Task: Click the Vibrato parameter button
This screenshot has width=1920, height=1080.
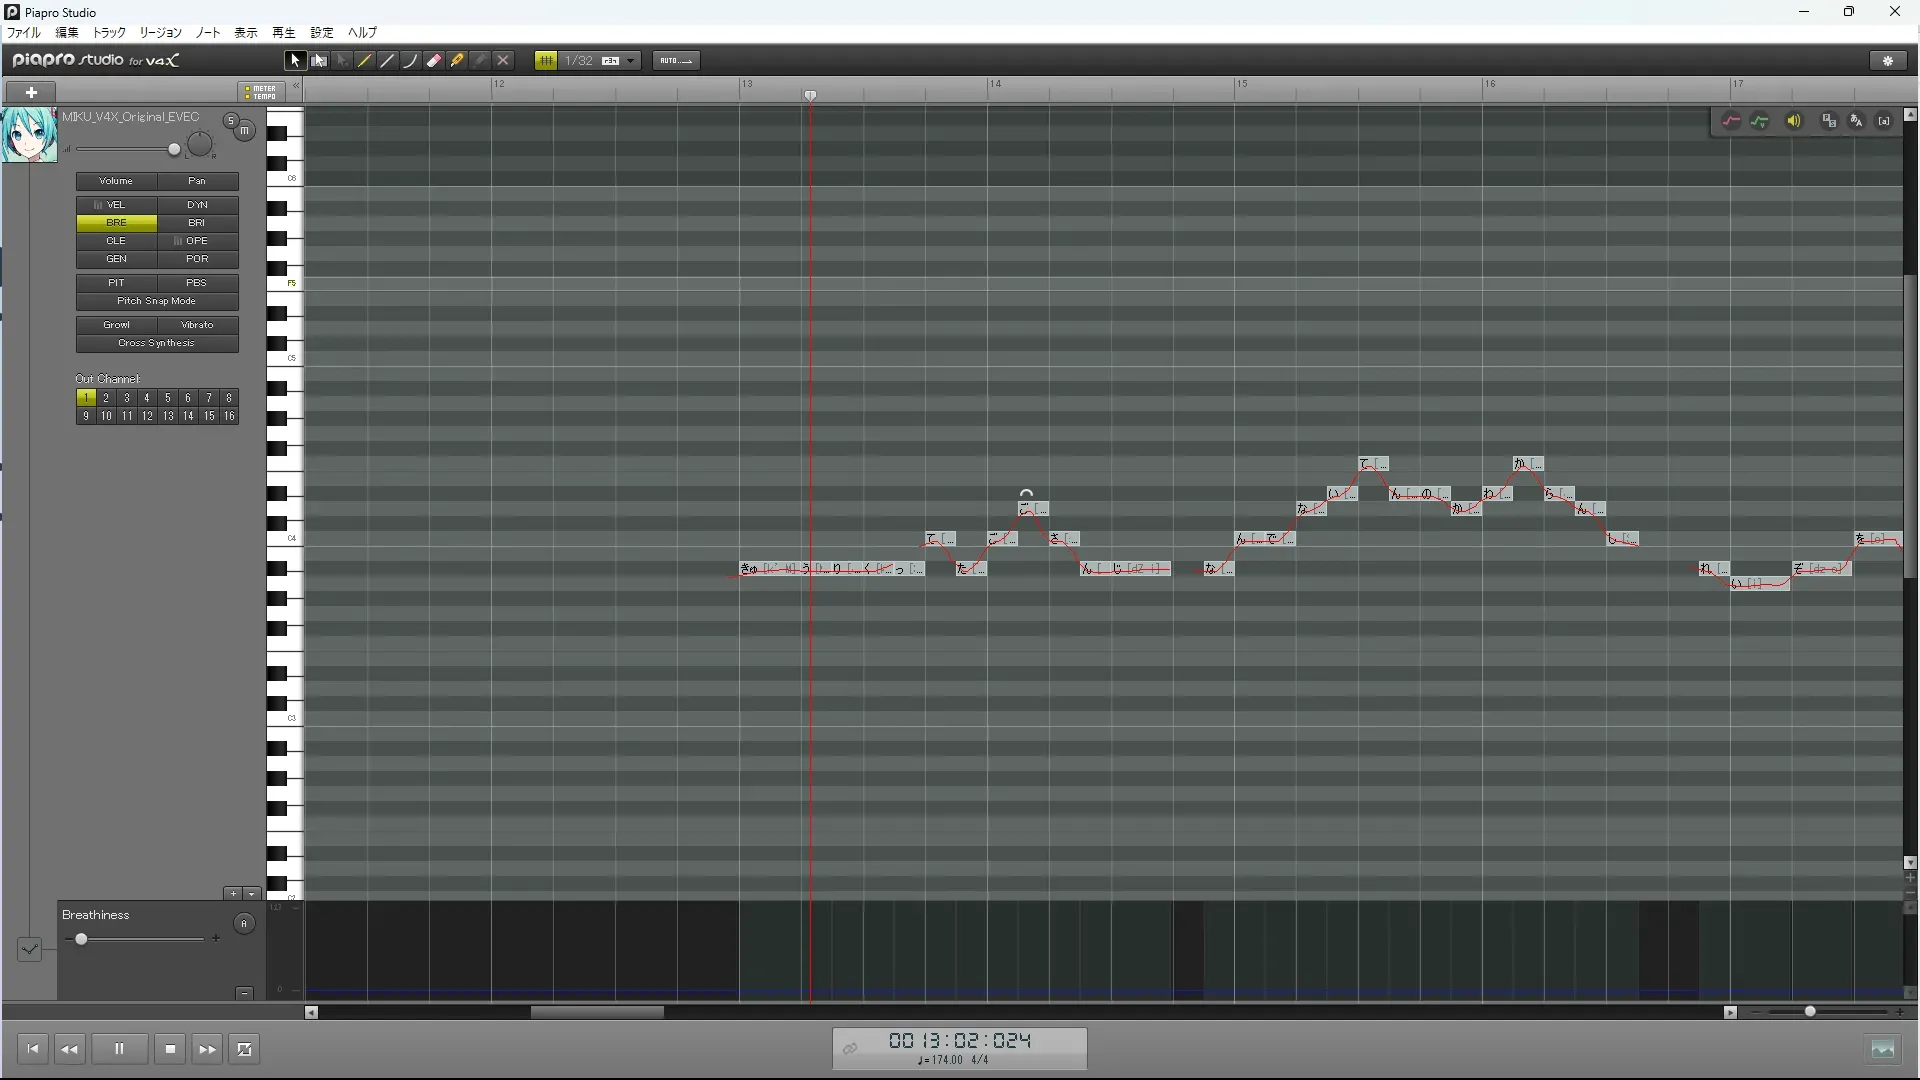Action: pyautogui.click(x=197, y=325)
